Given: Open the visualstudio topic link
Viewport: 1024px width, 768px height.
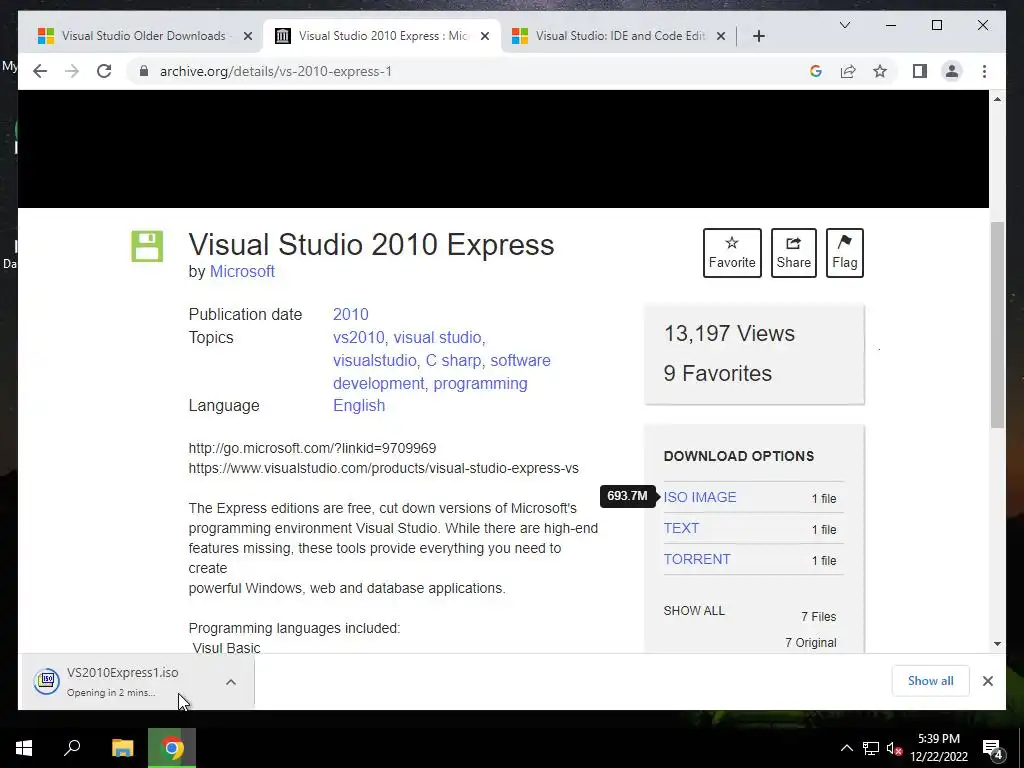Looking at the screenshot, I should tap(374, 360).
